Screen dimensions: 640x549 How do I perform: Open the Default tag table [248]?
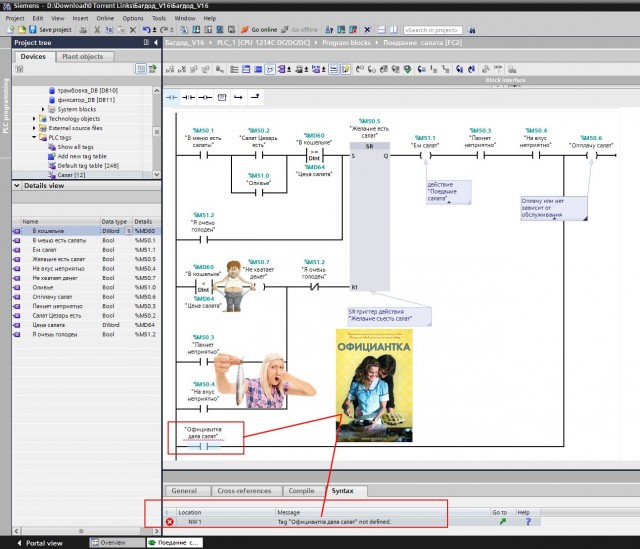point(88,165)
